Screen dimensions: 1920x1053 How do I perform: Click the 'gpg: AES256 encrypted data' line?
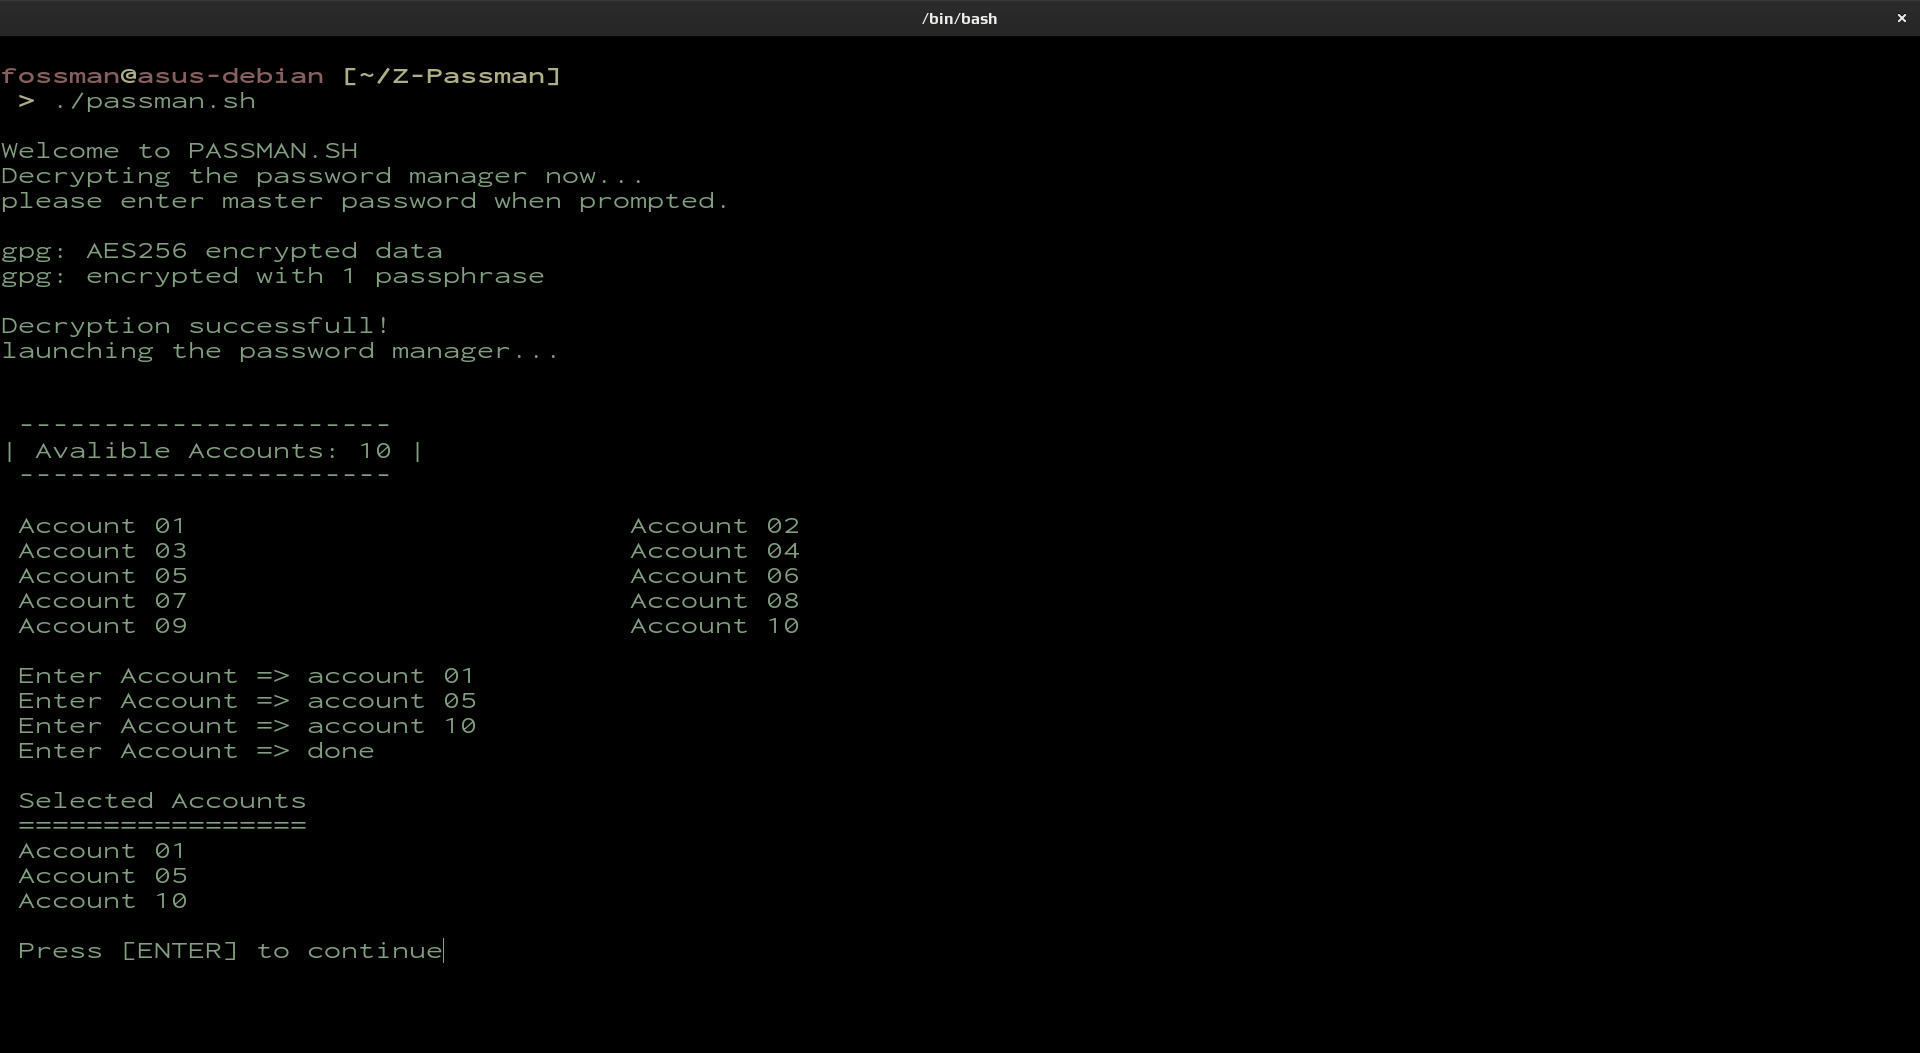[x=221, y=251]
